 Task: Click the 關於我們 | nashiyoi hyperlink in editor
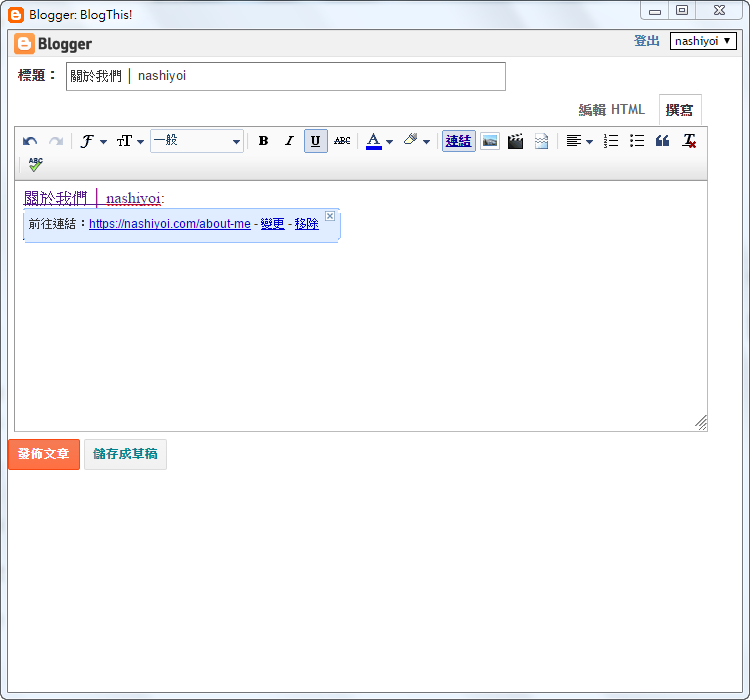click(92, 198)
